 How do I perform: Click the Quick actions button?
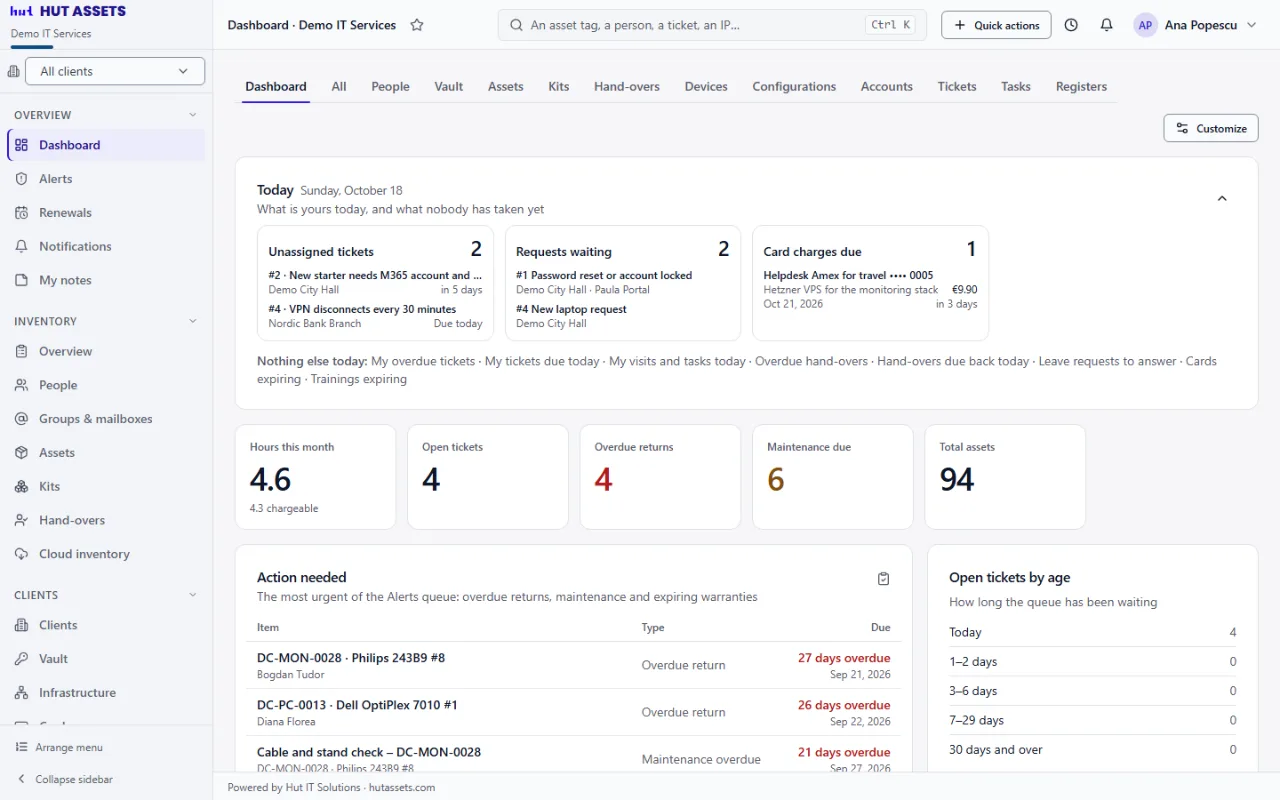tap(996, 25)
